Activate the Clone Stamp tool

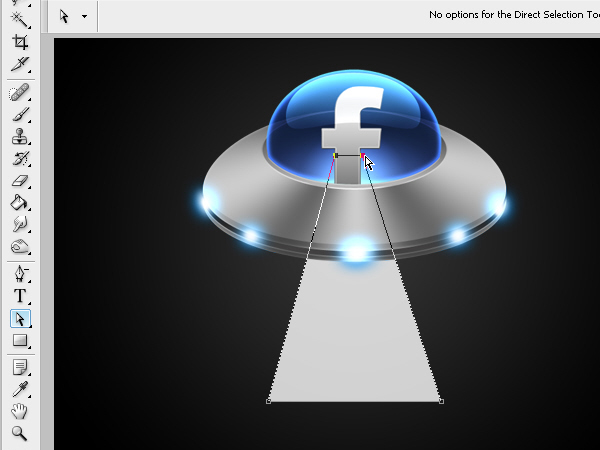pos(20,136)
